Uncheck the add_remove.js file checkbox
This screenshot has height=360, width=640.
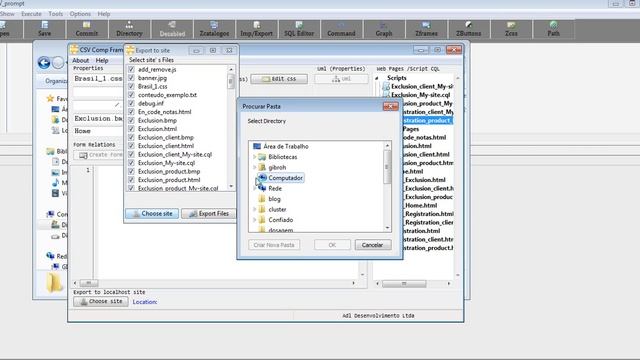(x=131, y=69)
